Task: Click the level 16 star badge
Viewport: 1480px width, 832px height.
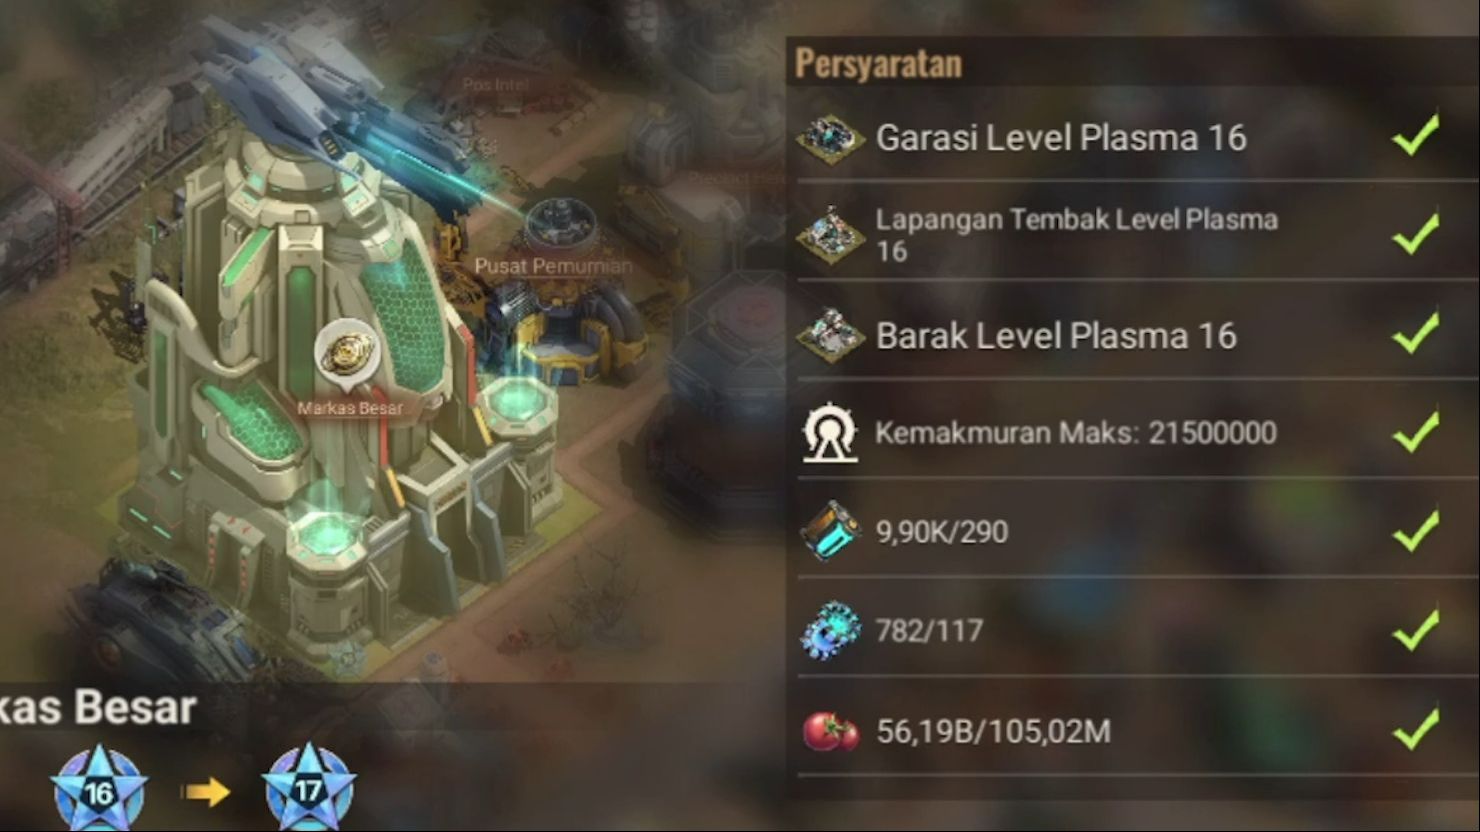Action: pyautogui.click(x=98, y=790)
